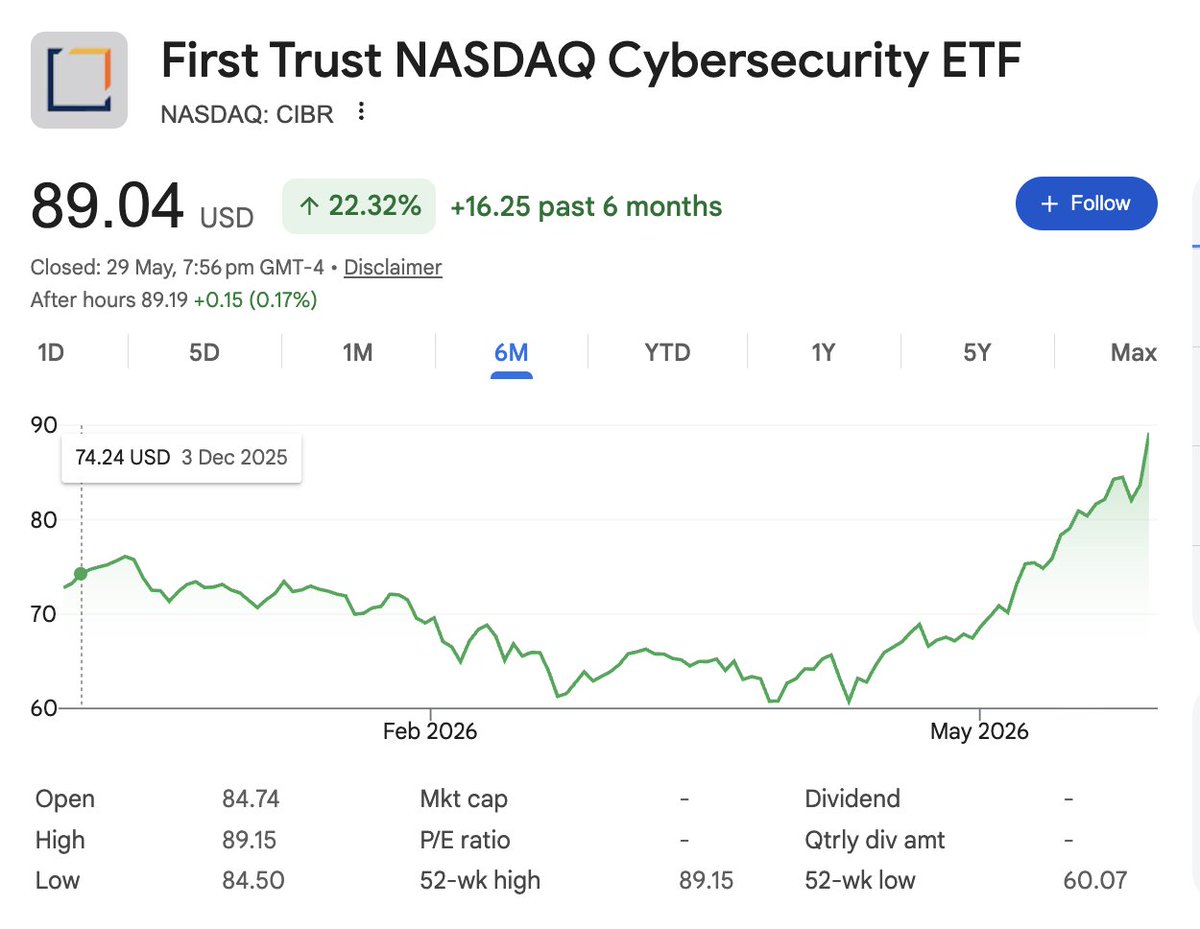Viewport: 1200px width, 929px height.
Task: Click the 52-wk high value 89.15
Action: tap(705, 880)
